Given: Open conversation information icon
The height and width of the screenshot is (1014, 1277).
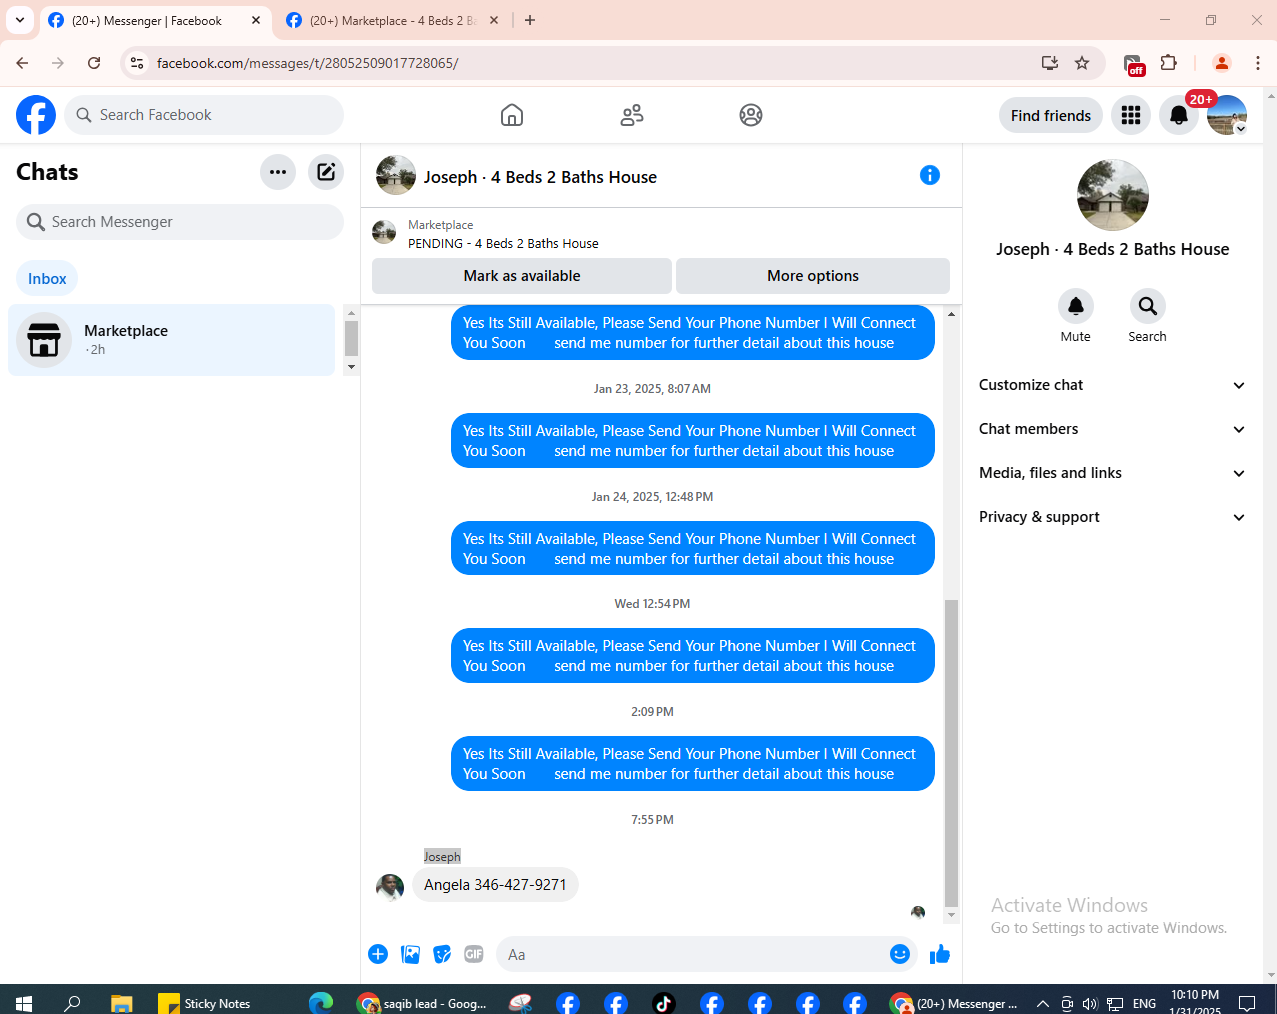Looking at the screenshot, I should tap(930, 175).
